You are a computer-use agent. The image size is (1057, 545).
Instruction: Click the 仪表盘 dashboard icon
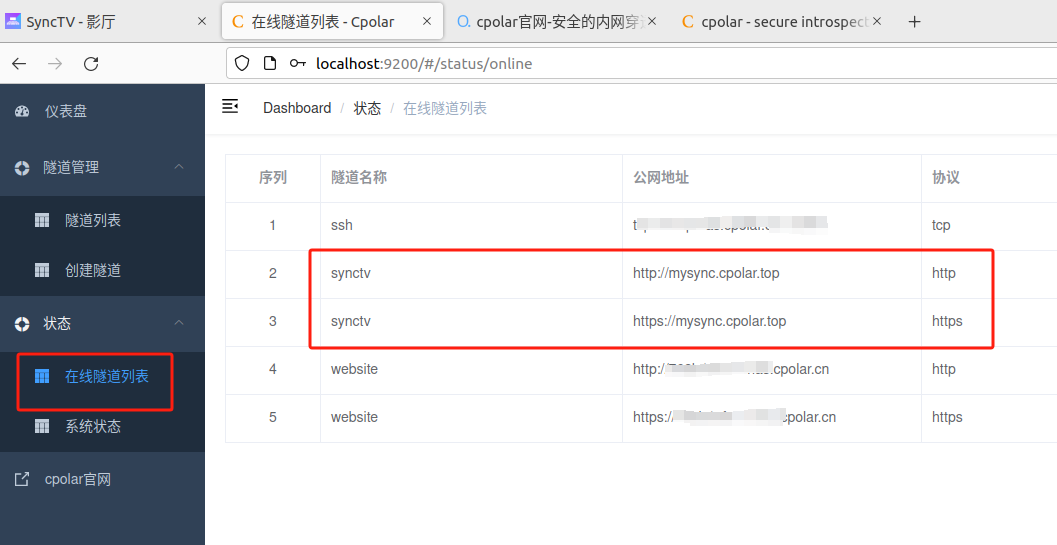(x=22, y=111)
